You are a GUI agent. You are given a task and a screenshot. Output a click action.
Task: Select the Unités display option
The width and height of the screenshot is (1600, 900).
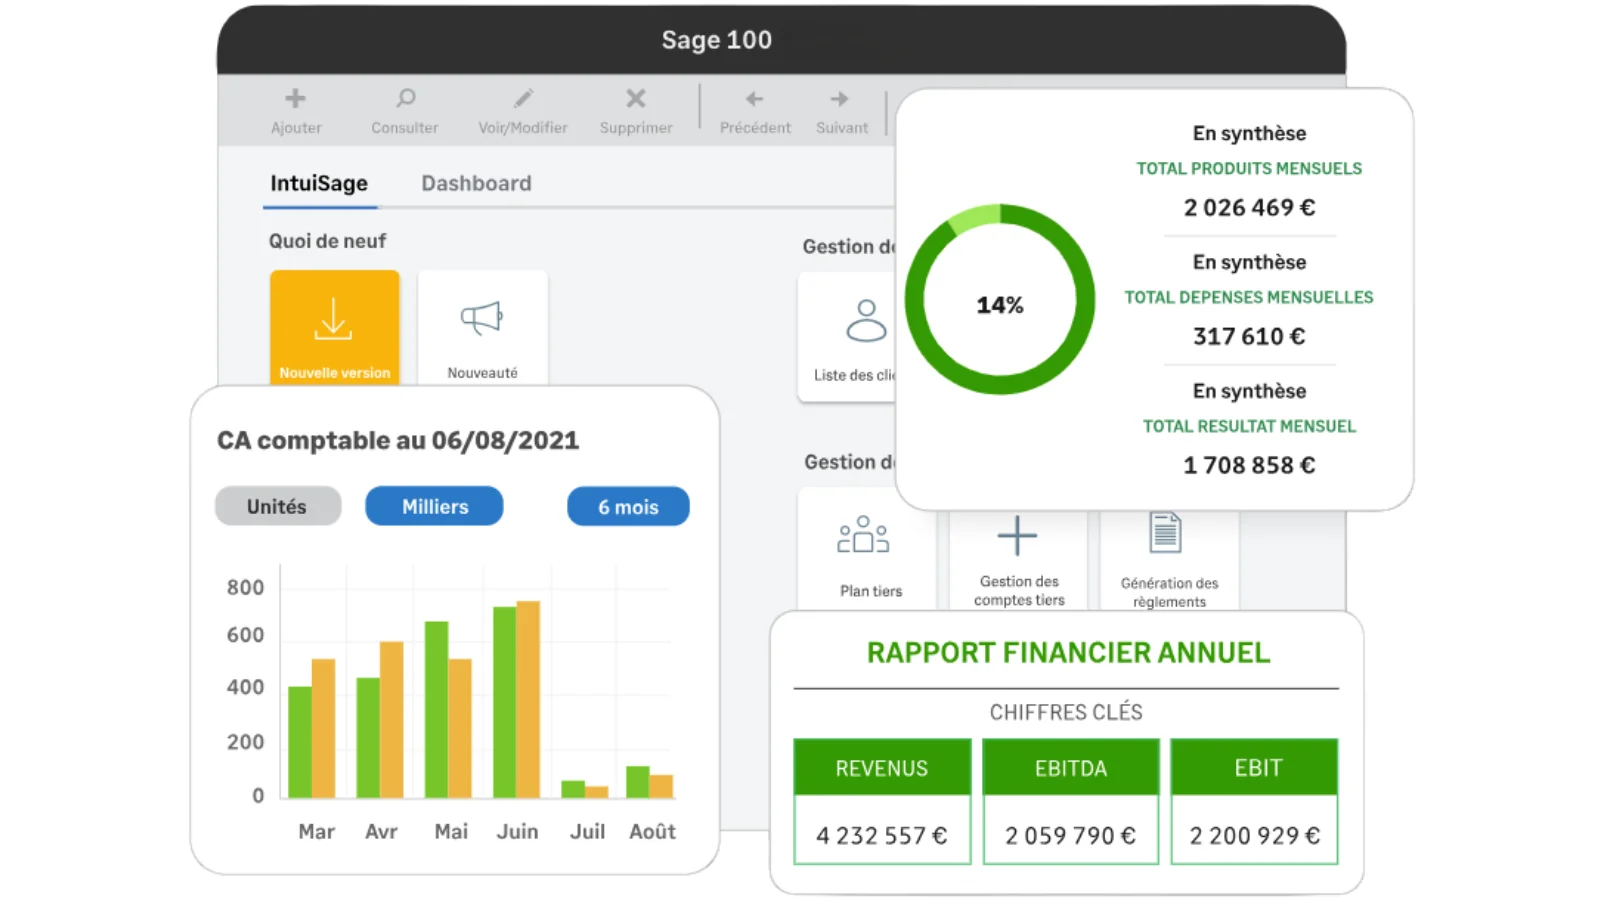coord(278,506)
